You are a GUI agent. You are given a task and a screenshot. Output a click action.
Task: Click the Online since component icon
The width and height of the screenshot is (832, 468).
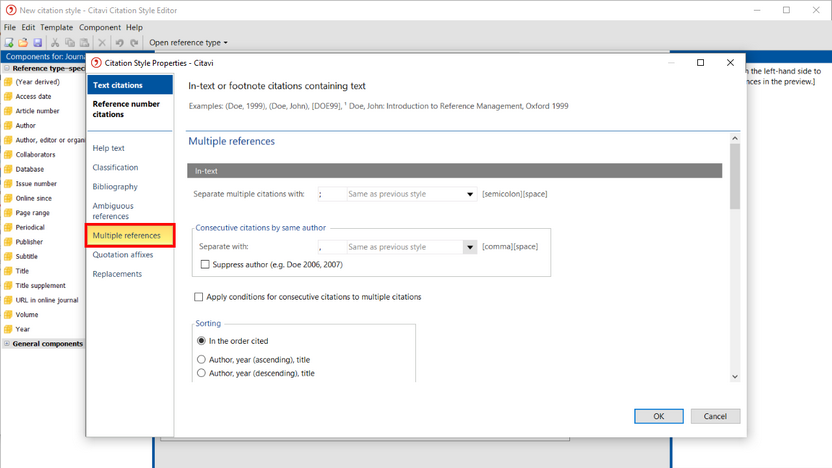[x=8, y=198]
